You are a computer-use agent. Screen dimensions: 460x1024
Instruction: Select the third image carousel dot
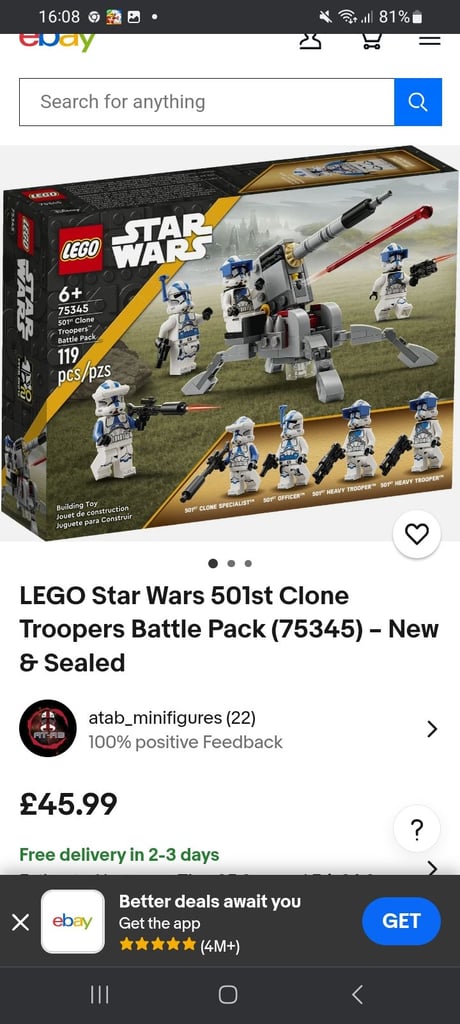pos(248,564)
